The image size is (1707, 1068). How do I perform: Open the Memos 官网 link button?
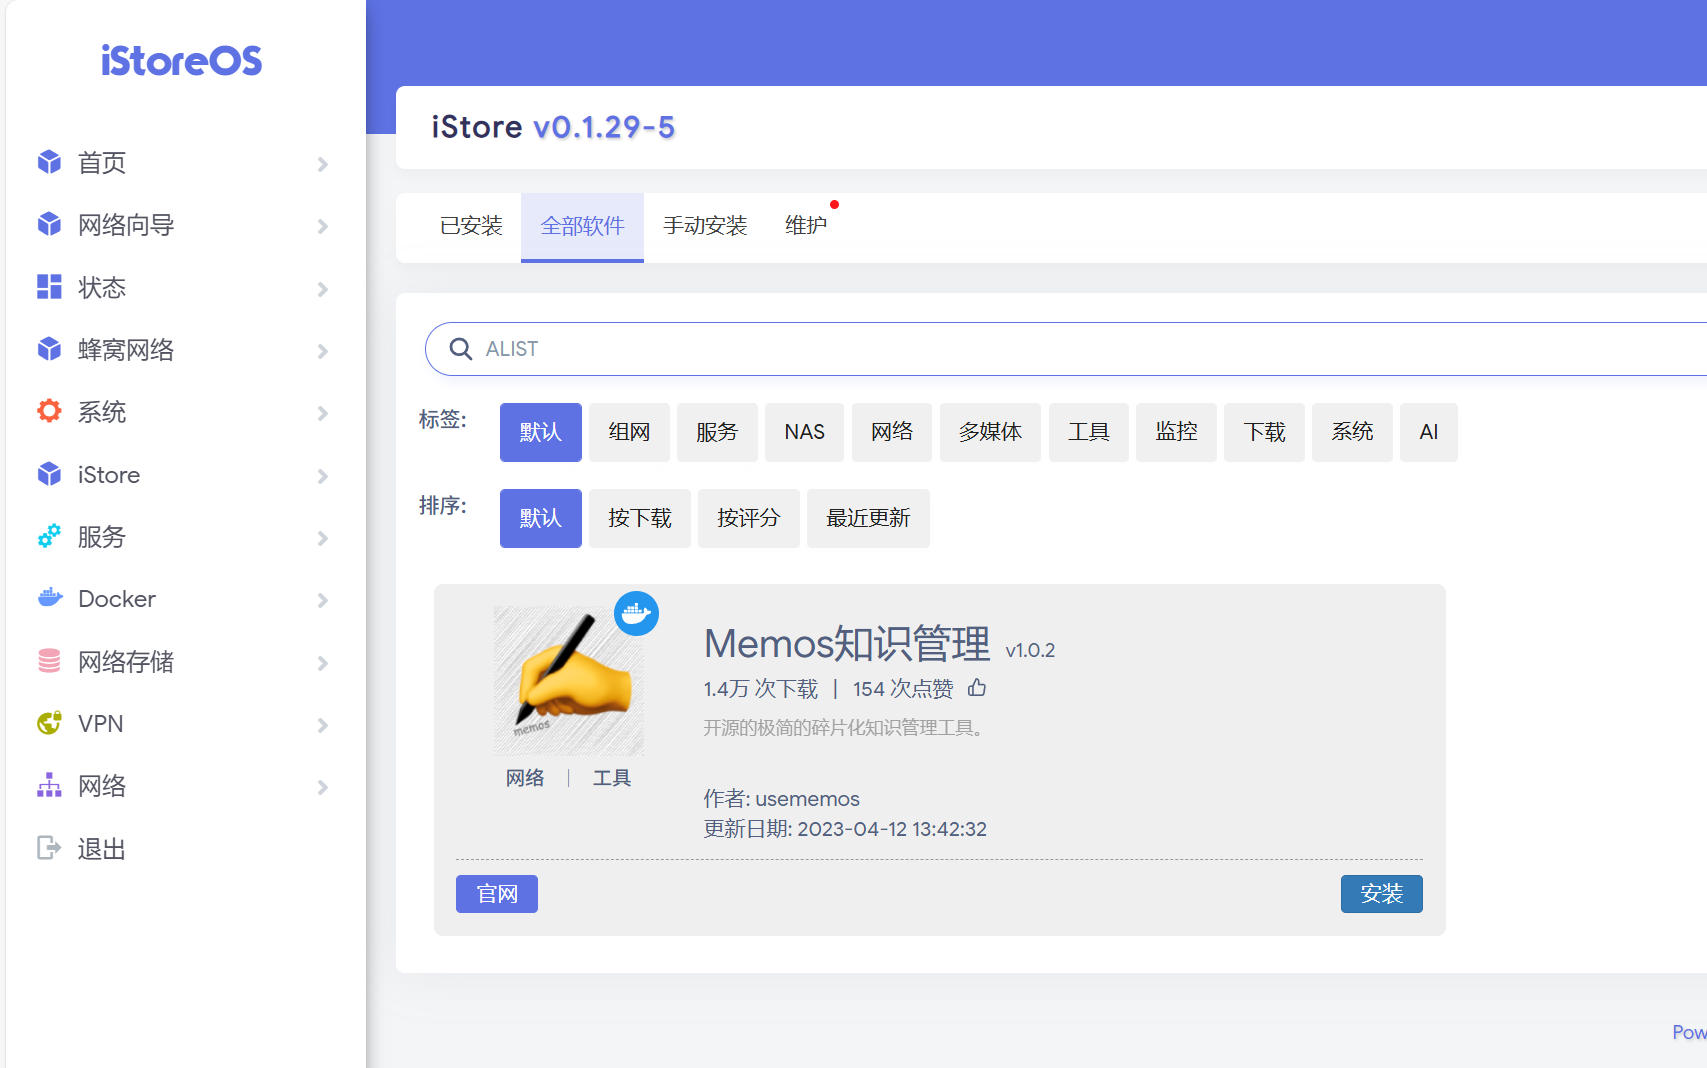tap(497, 894)
